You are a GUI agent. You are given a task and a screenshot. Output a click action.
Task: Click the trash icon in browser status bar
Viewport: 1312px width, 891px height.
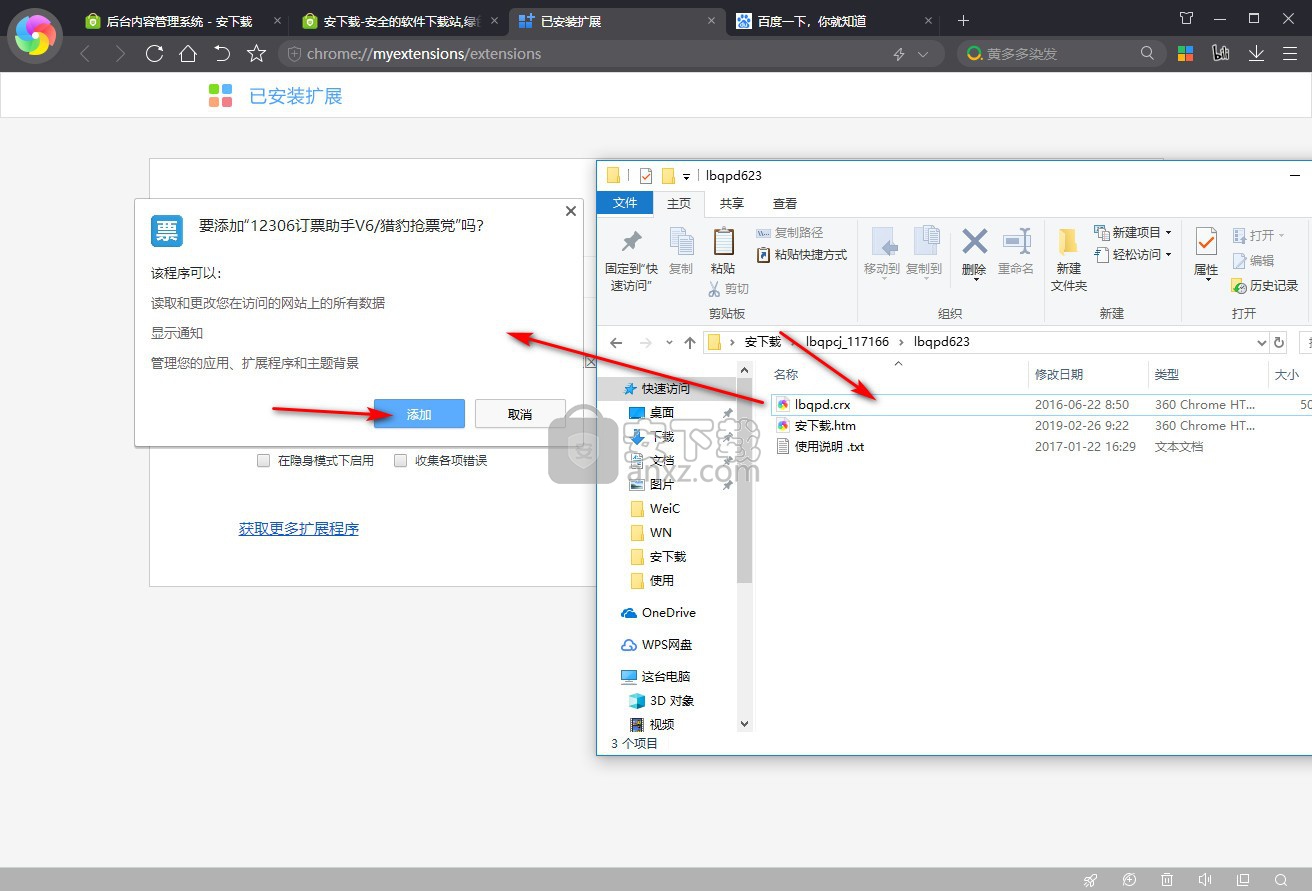coord(1167,880)
